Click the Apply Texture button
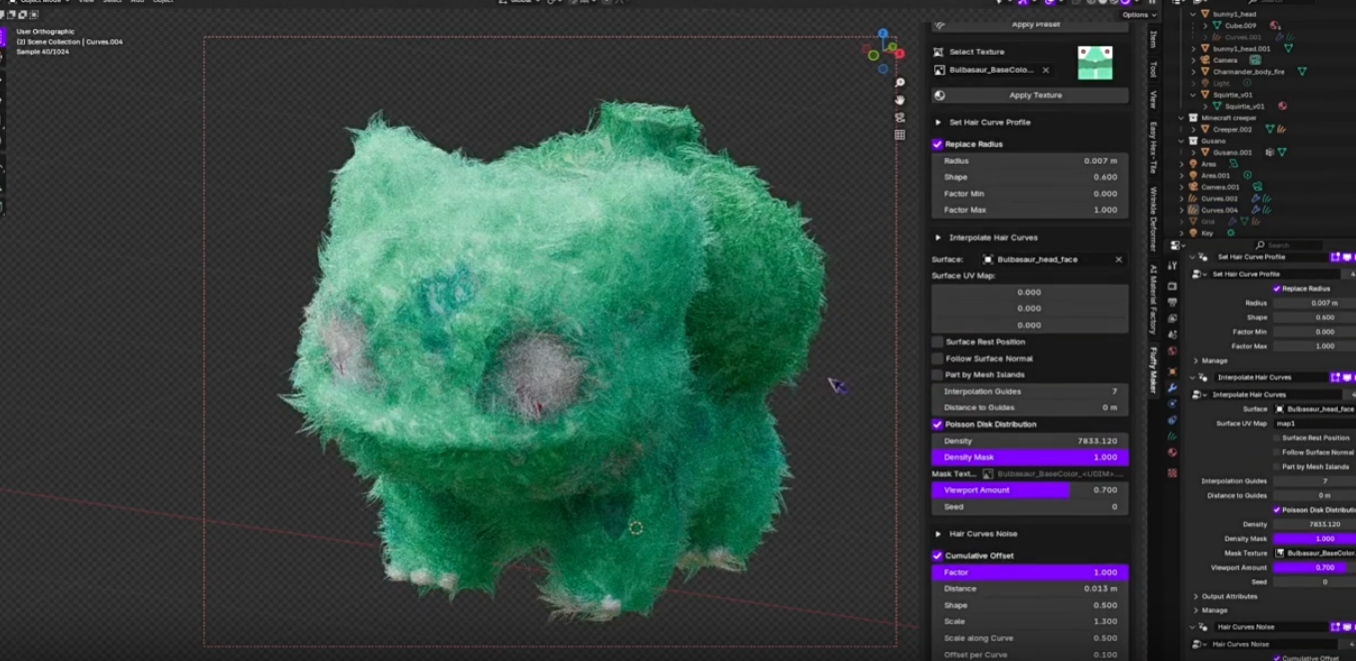 tap(1030, 95)
